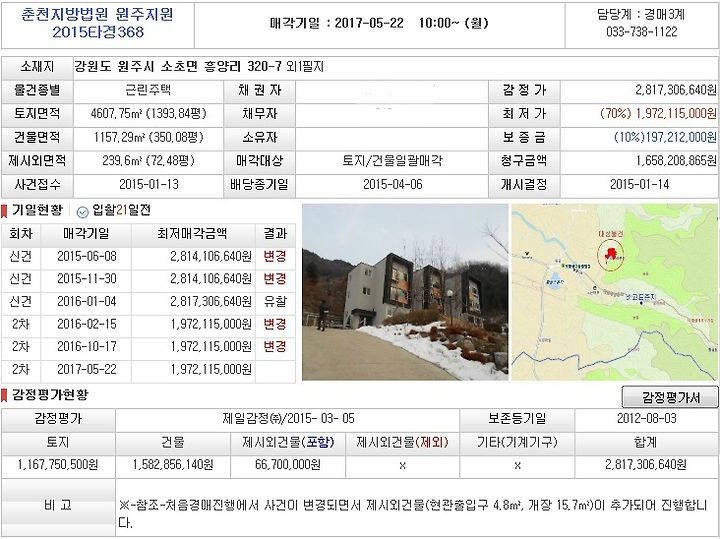Click the 입찰21일전 label
This screenshot has width=720, height=539.
click(x=121, y=211)
